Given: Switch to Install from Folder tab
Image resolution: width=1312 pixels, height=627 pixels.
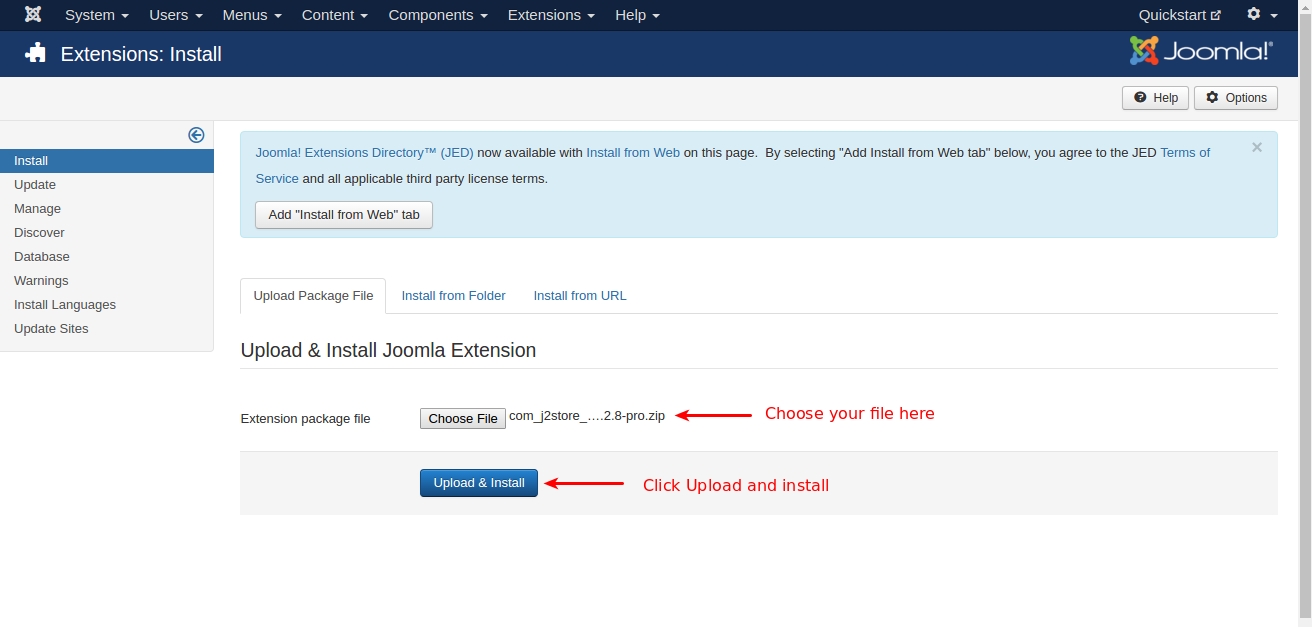Looking at the screenshot, I should pos(453,296).
